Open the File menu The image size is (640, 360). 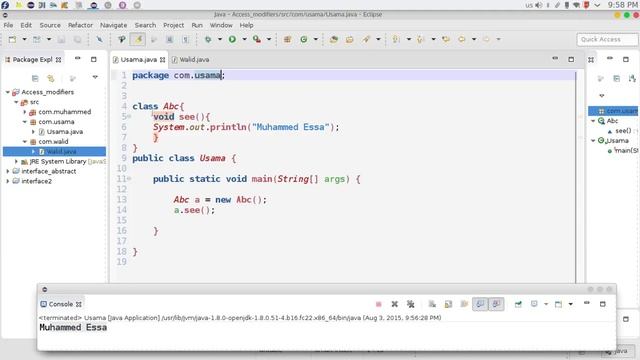(8, 25)
